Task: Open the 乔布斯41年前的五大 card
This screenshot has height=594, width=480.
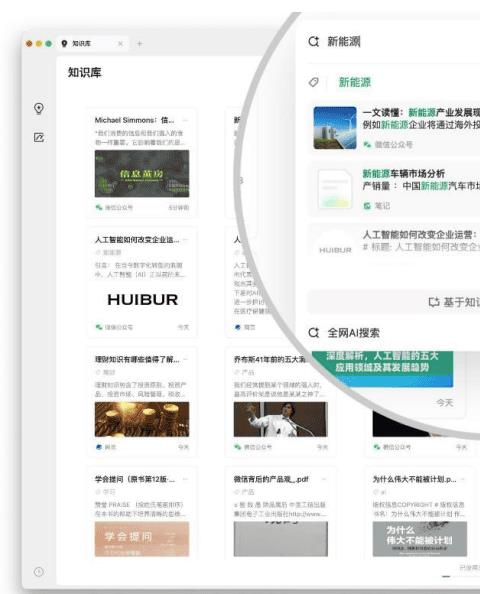Action: [x=270, y=359]
